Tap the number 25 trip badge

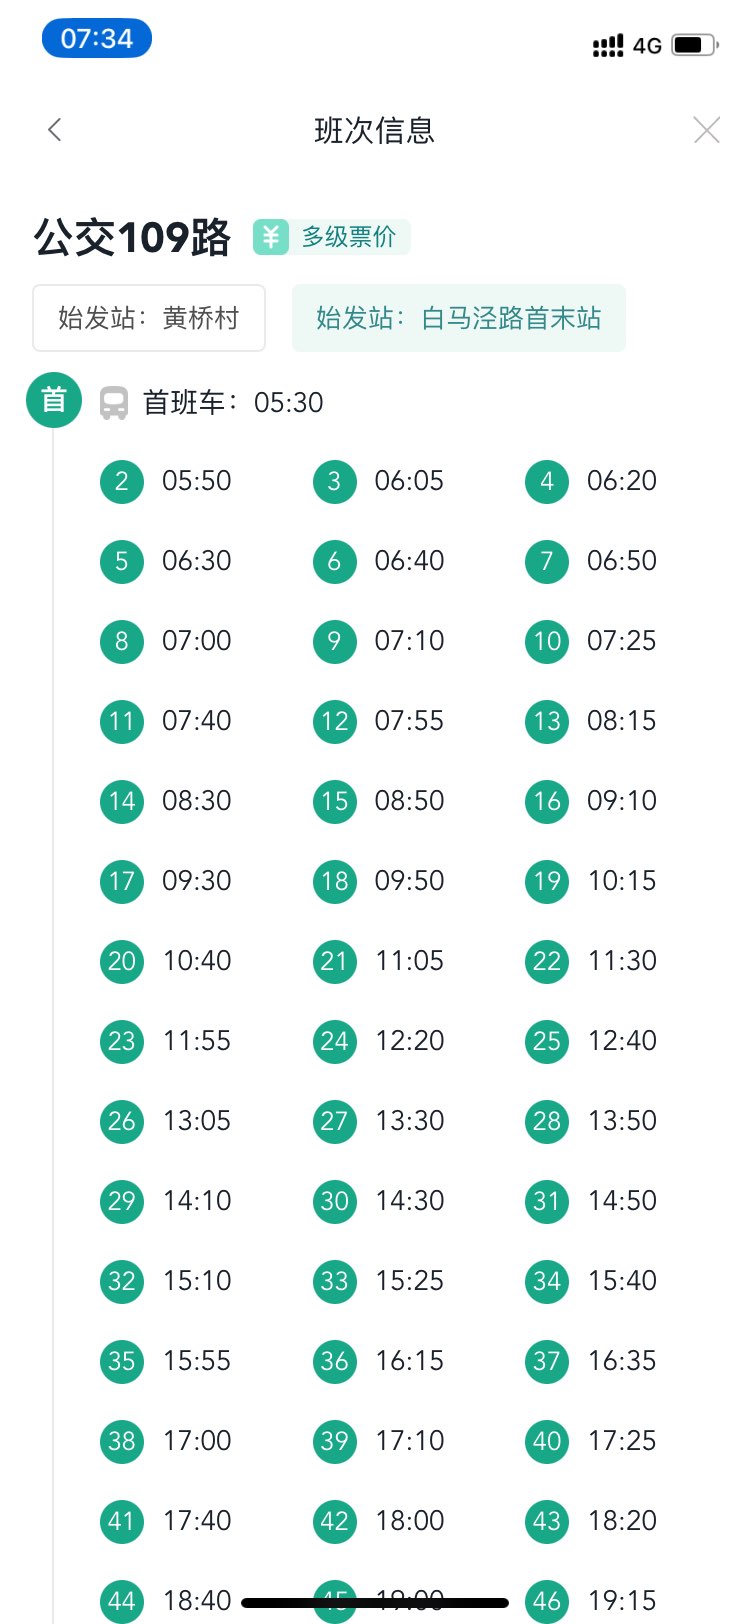tap(547, 1041)
